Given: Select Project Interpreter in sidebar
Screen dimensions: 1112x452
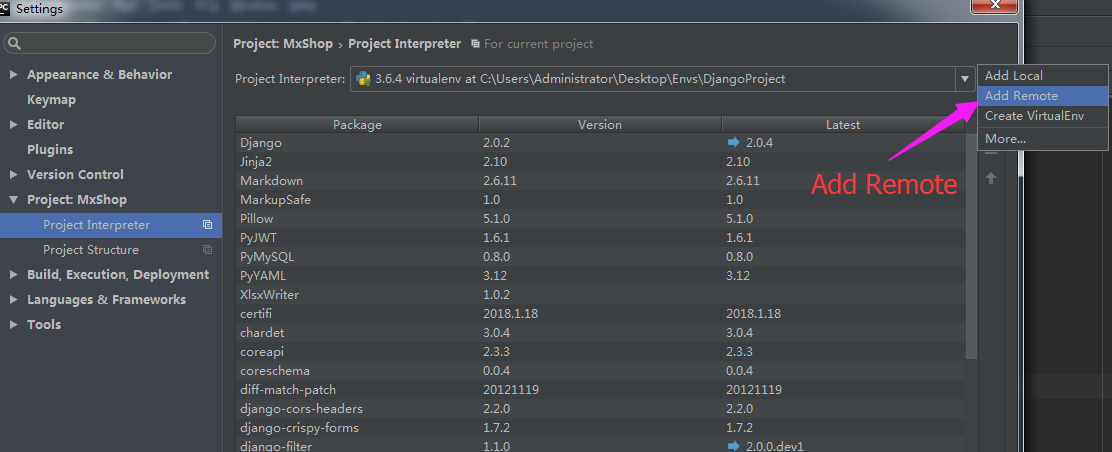Looking at the screenshot, I should (111, 225).
